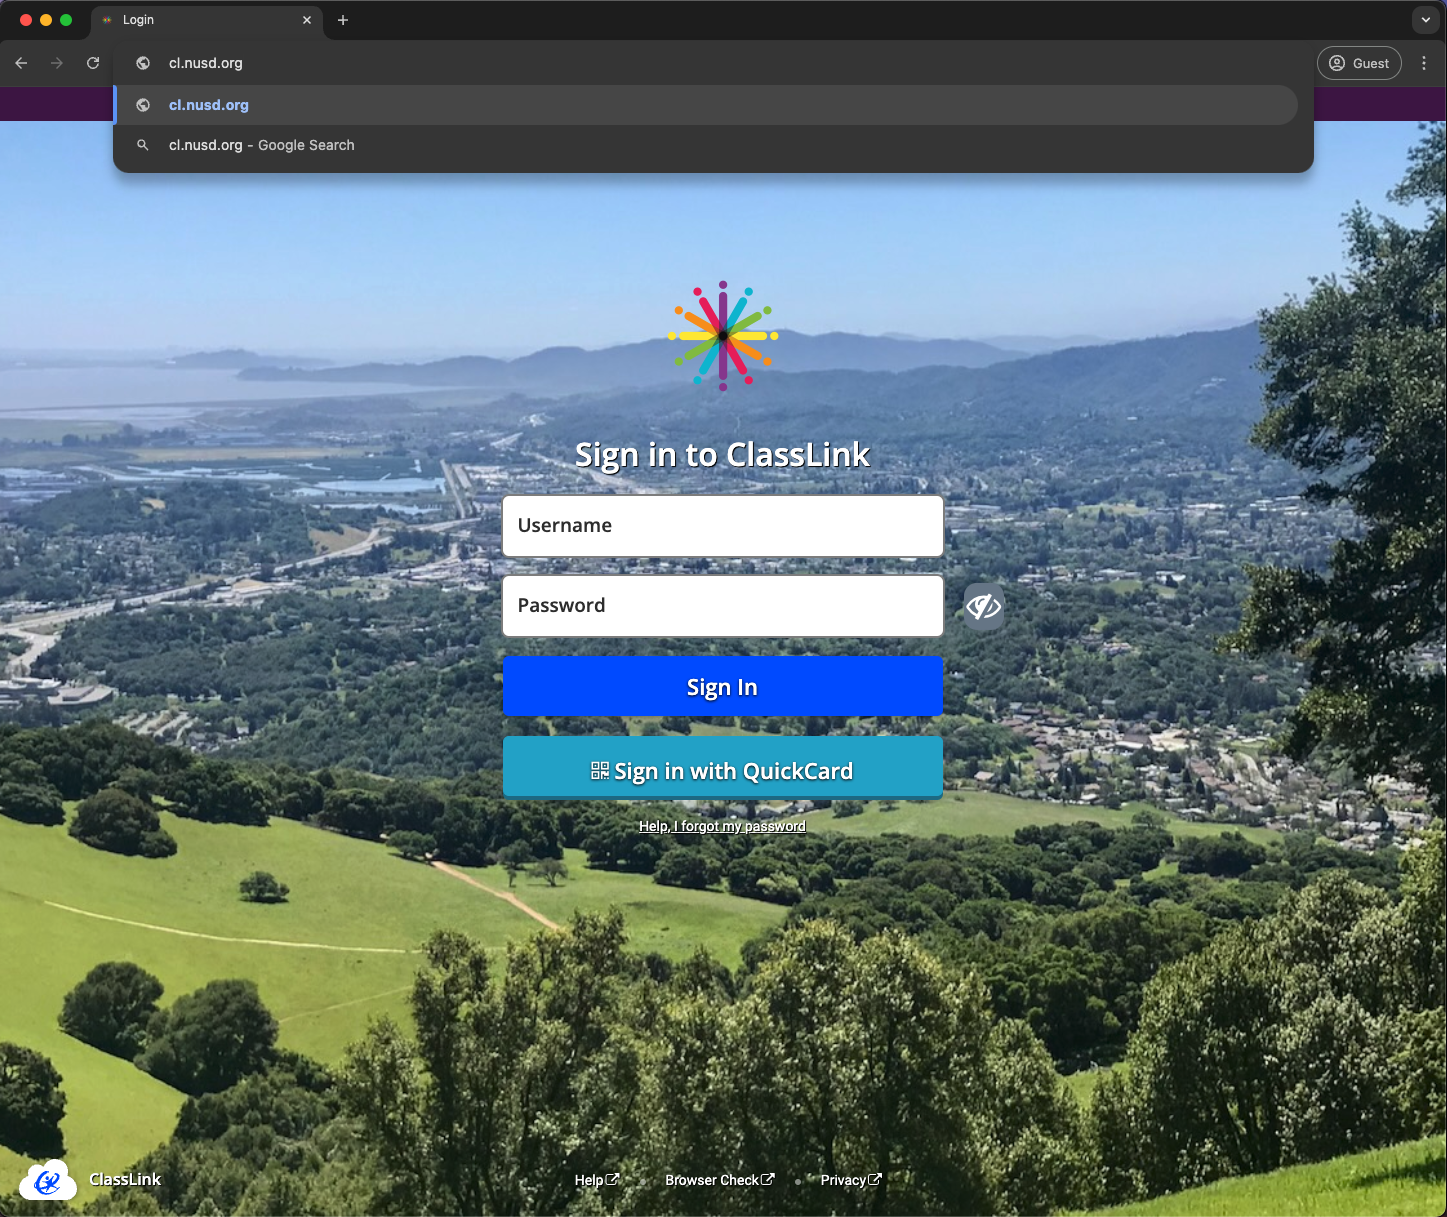Click the ClassLink starburst logo
Screen dimensions: 1447x1217
[x=722, y=336]
